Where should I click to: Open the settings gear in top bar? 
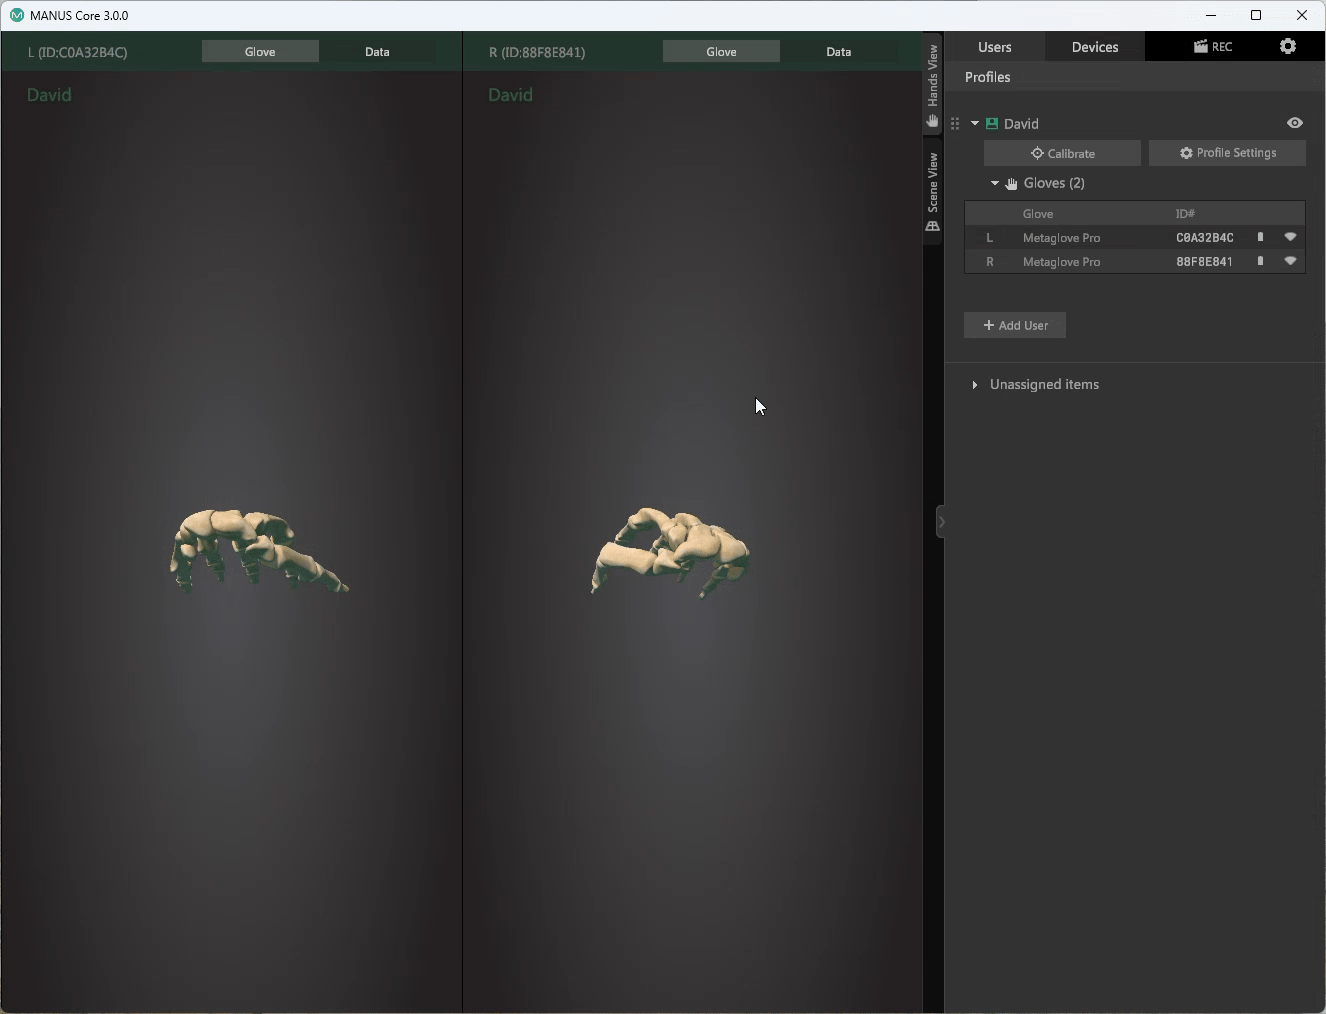(1288, 46)
